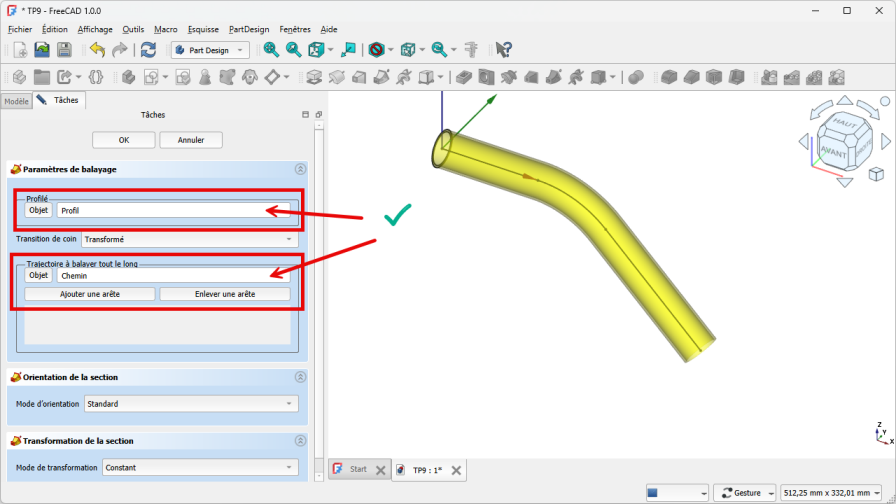Open the Part Design workbench dropdown
This screenshot has height=504, width=896.
coord(210,49)
